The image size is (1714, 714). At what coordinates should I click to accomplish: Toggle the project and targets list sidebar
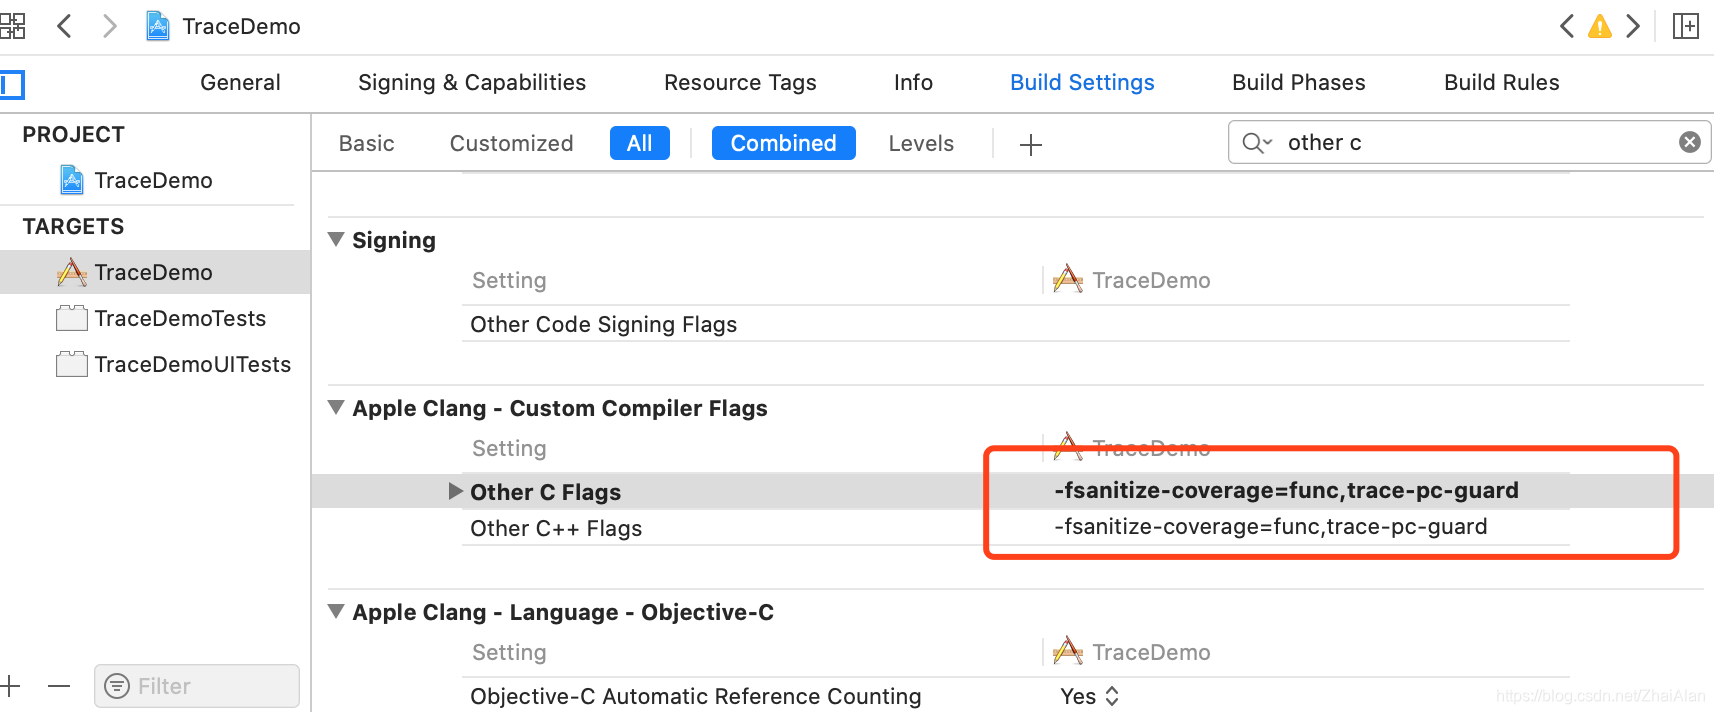(12, 85)
